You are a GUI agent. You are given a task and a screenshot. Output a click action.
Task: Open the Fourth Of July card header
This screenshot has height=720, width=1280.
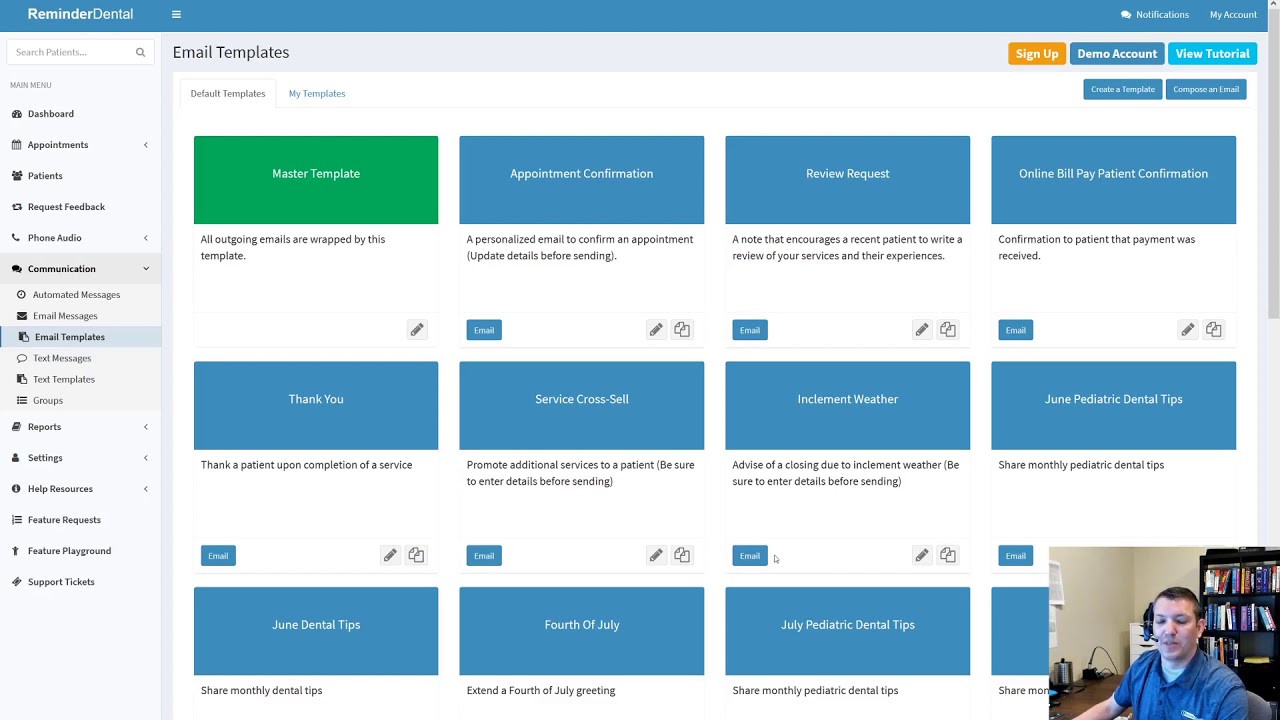582,631
